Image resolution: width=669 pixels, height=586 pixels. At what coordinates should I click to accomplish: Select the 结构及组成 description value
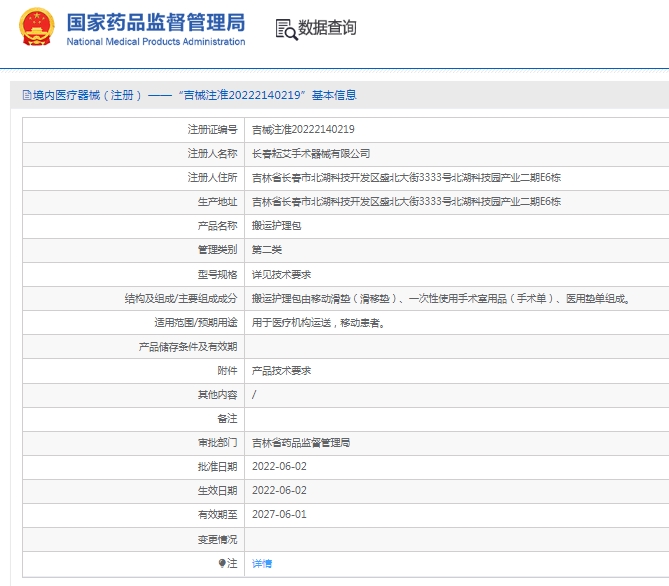441,299
